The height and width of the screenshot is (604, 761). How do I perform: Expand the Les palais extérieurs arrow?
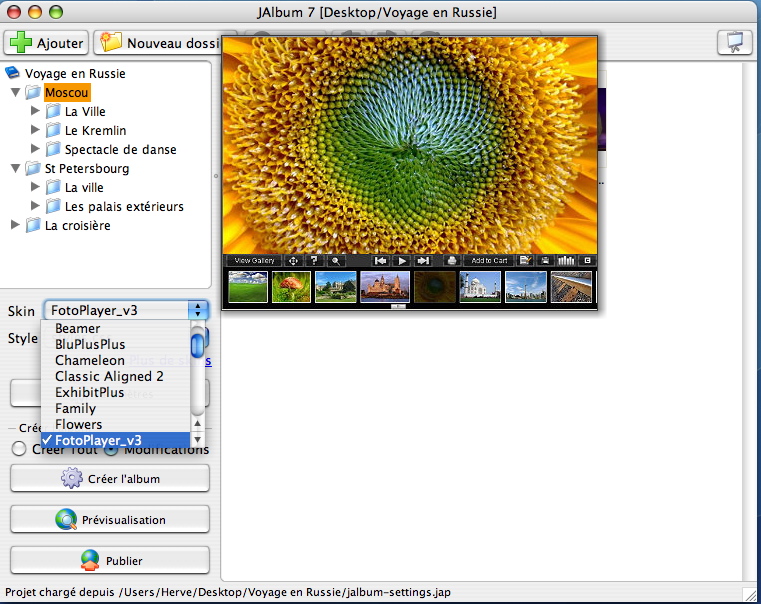point(35,206)
